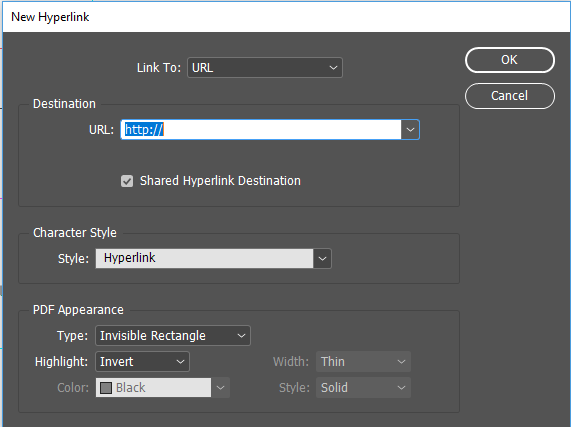This screenshot has height=427, width=571.
Task: Click the Destination group heading
Action: [x=64, y=104]
